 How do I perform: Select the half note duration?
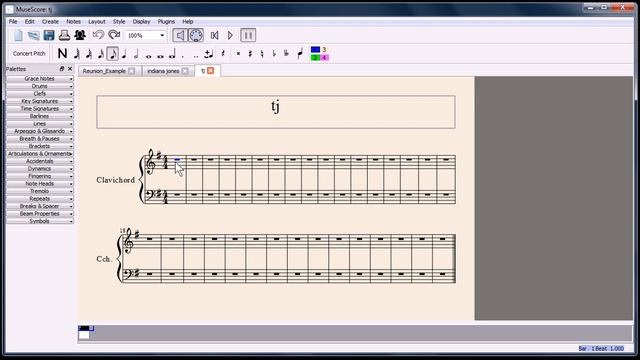(136, 53)
